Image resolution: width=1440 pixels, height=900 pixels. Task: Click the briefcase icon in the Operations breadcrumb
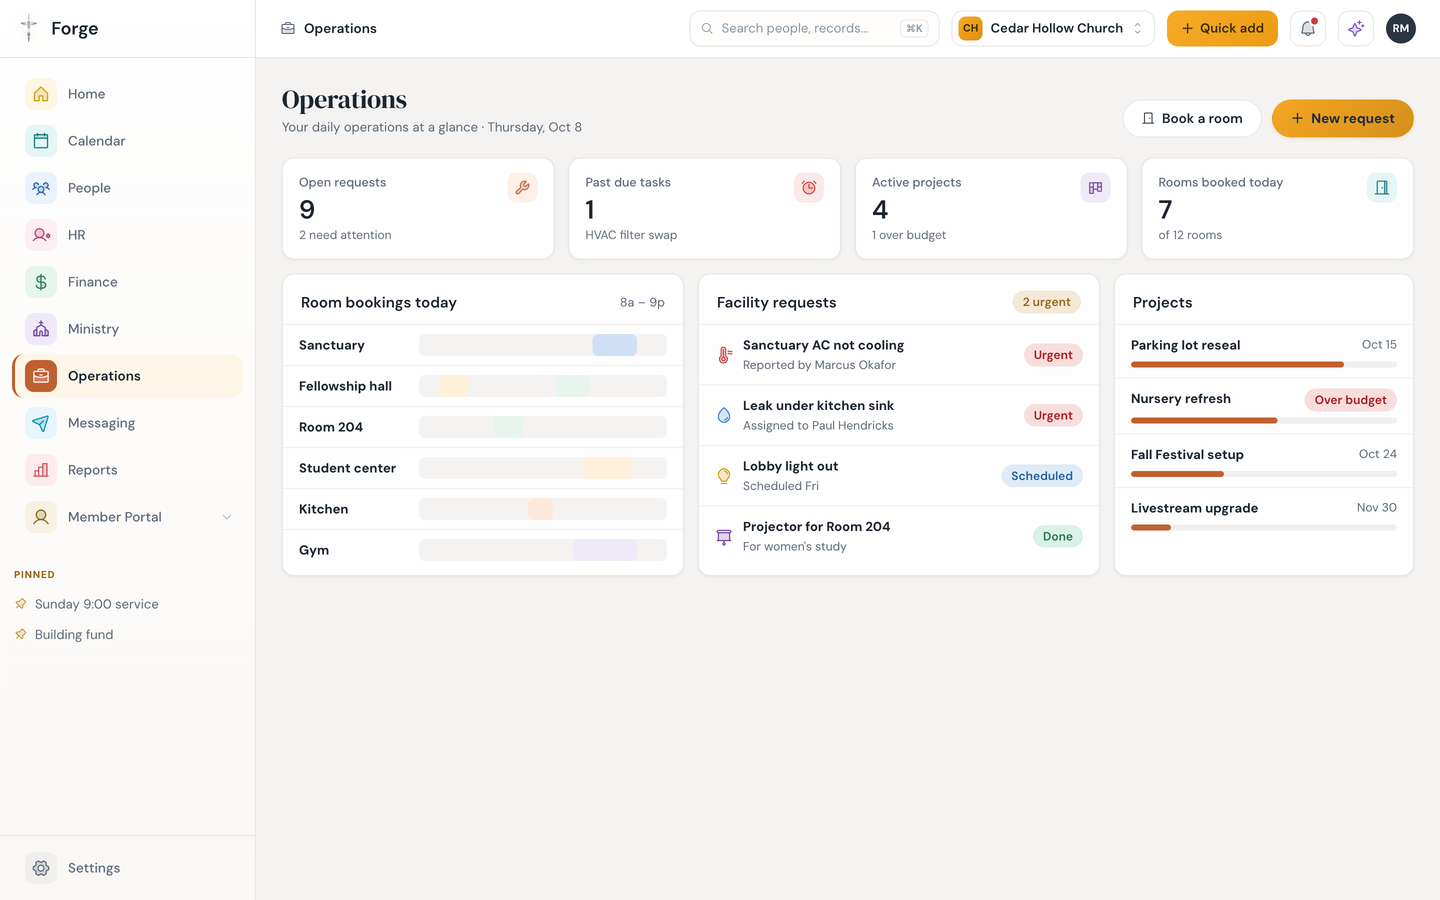(x=288, y=28)
